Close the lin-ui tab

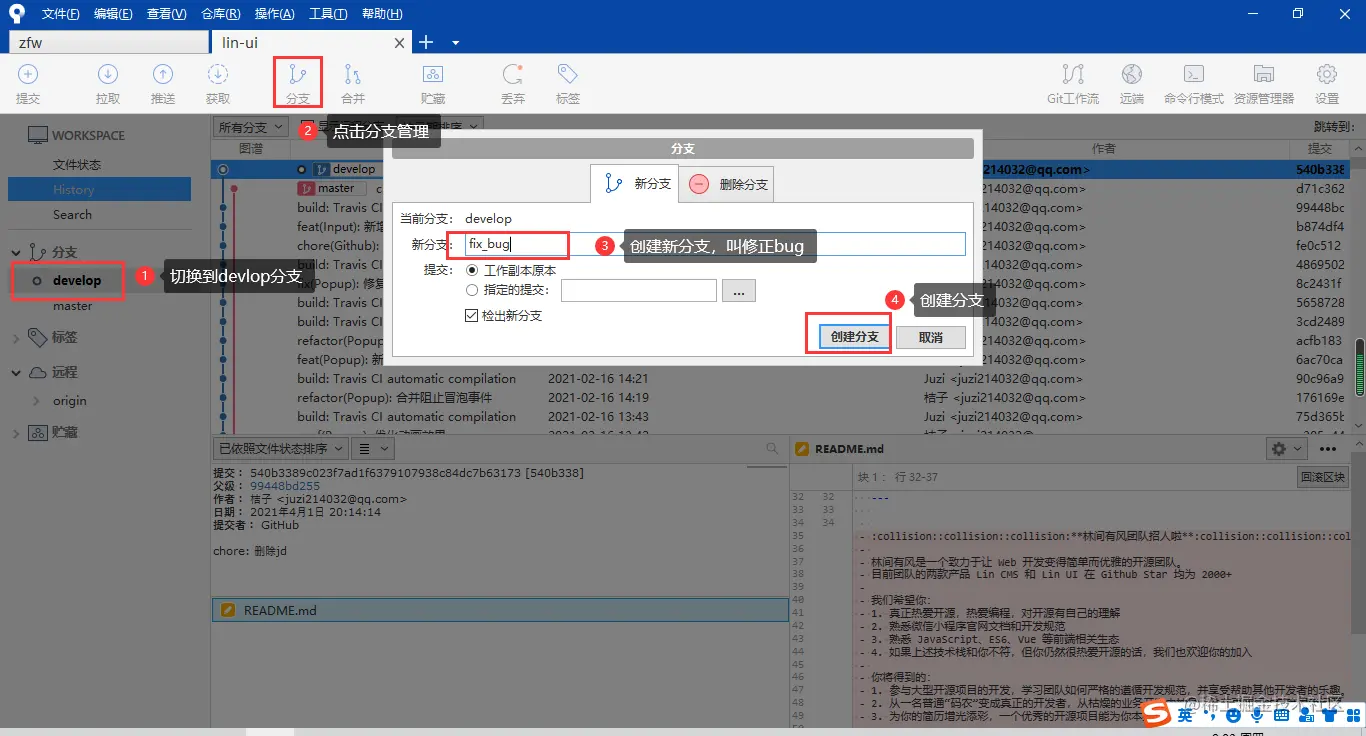(400, 43)
